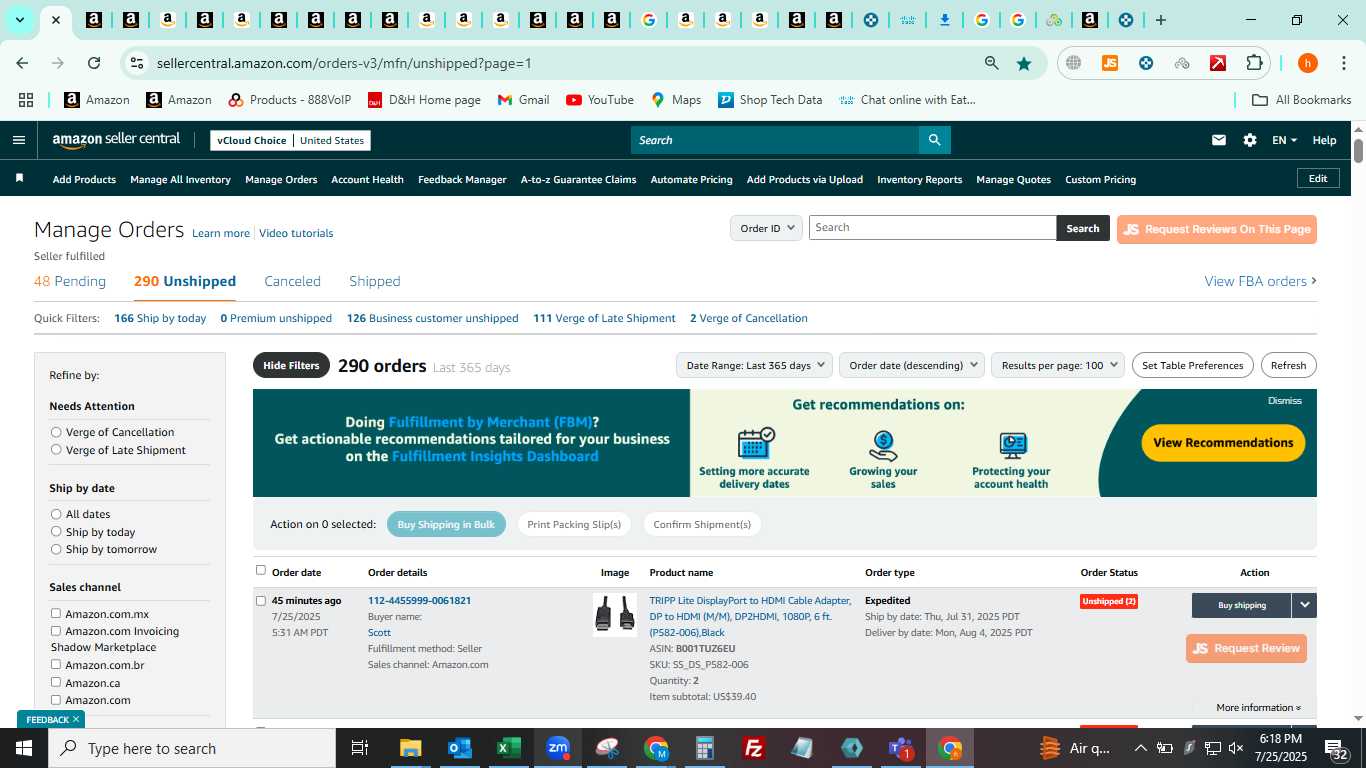Open Outlook from the taskbar

[x=460, y=748]
